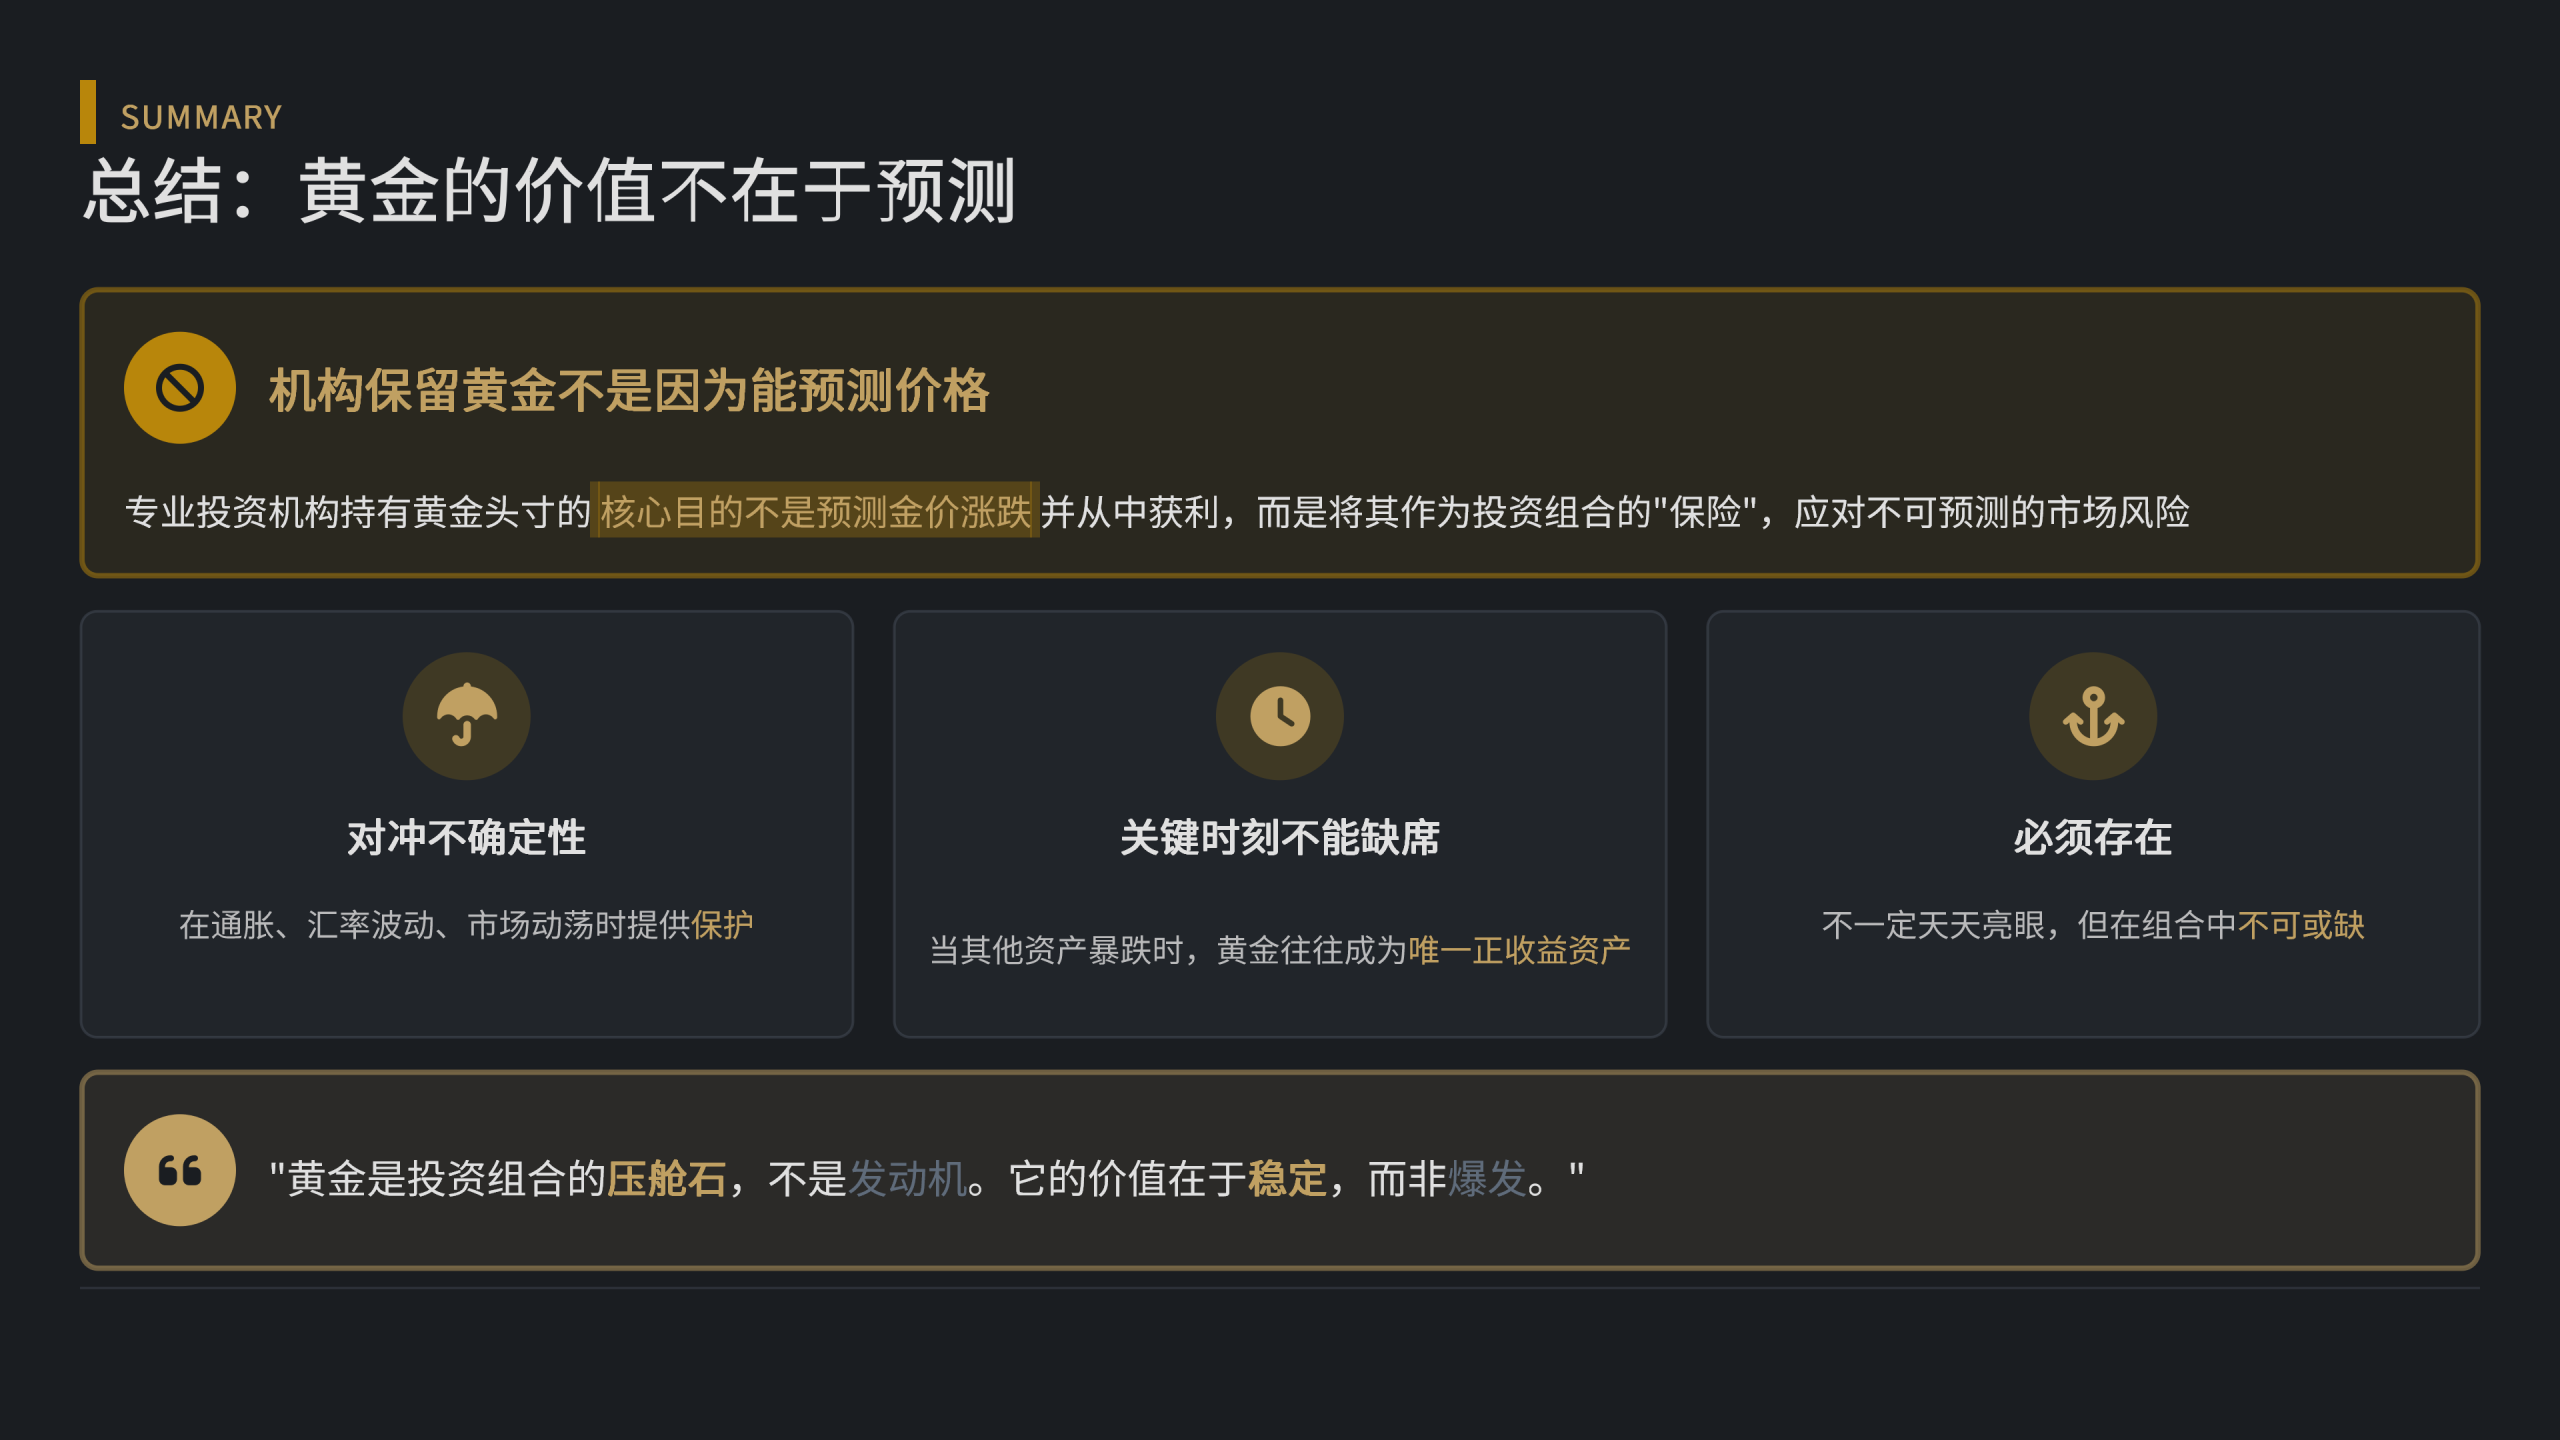2560x1440 pixels.
Task: Click the slide title 总结：黄金的价值不在于预测
Action: [549, 191]
